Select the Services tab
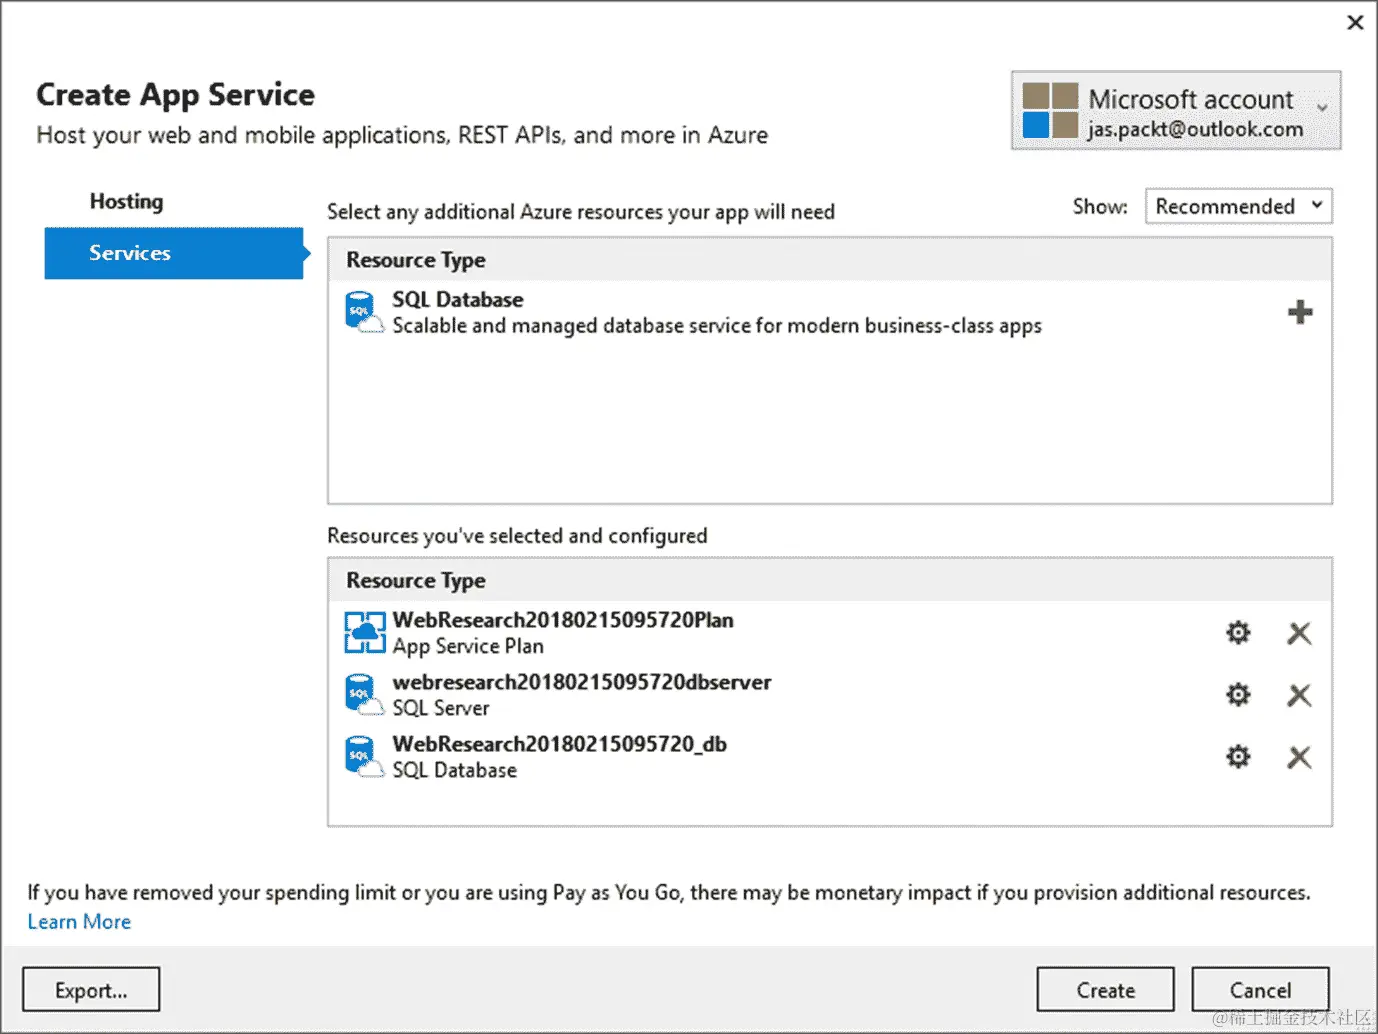1378x1034 pixels. pos(174,253)
